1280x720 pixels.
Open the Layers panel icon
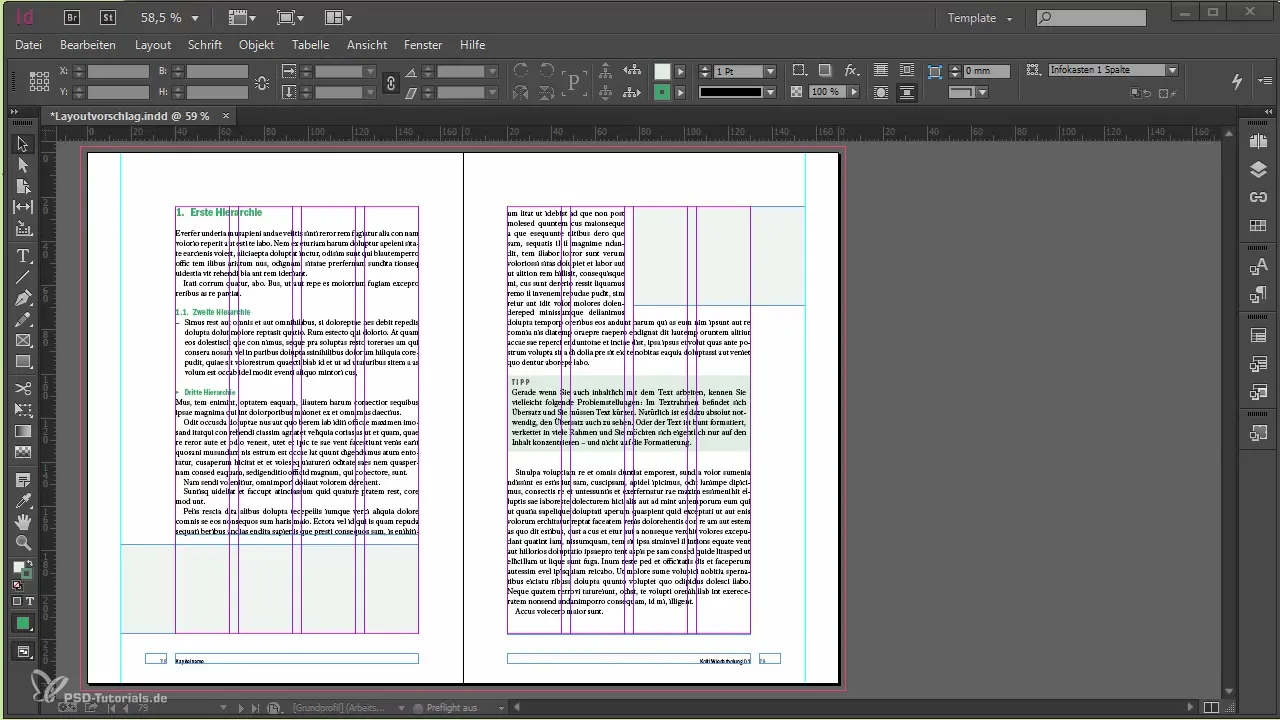pos(1259,170)
